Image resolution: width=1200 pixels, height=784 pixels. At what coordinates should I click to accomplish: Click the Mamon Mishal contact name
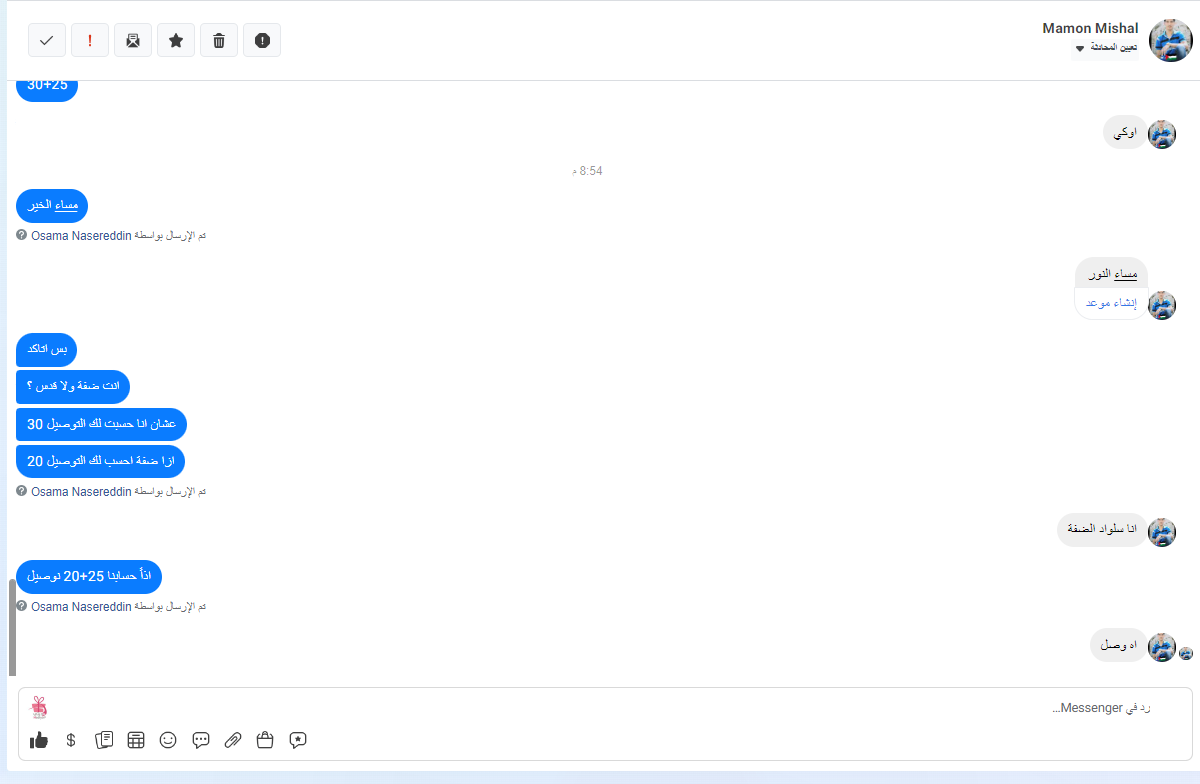click(1090, 28)
